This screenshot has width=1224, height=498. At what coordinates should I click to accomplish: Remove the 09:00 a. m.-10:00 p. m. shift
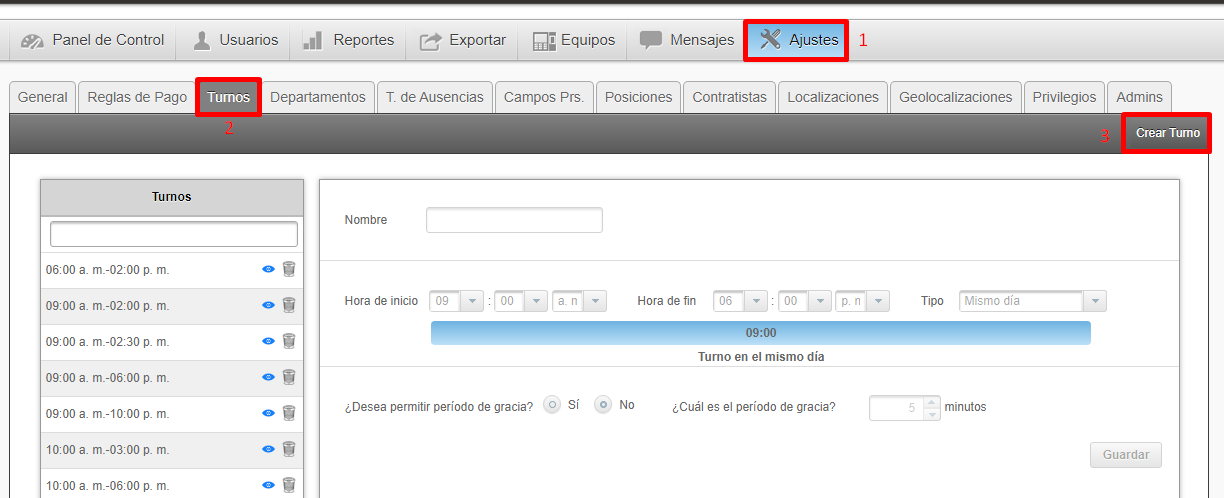click(289, 413)
